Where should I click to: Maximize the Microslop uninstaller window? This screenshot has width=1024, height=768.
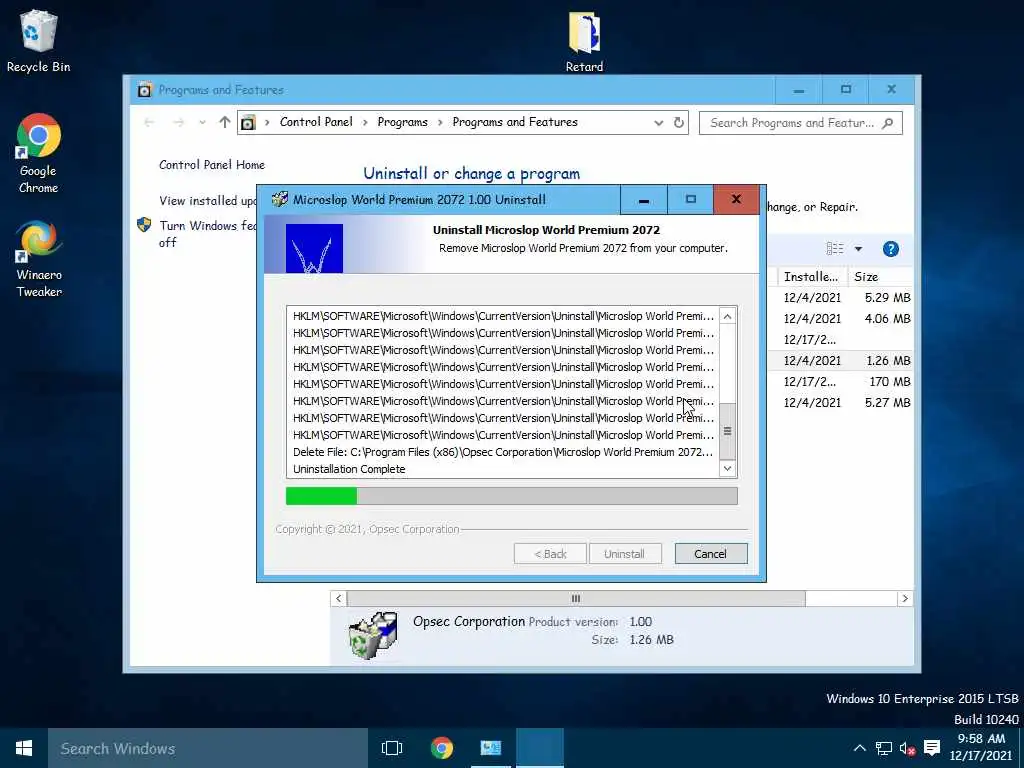coord(690,200)
